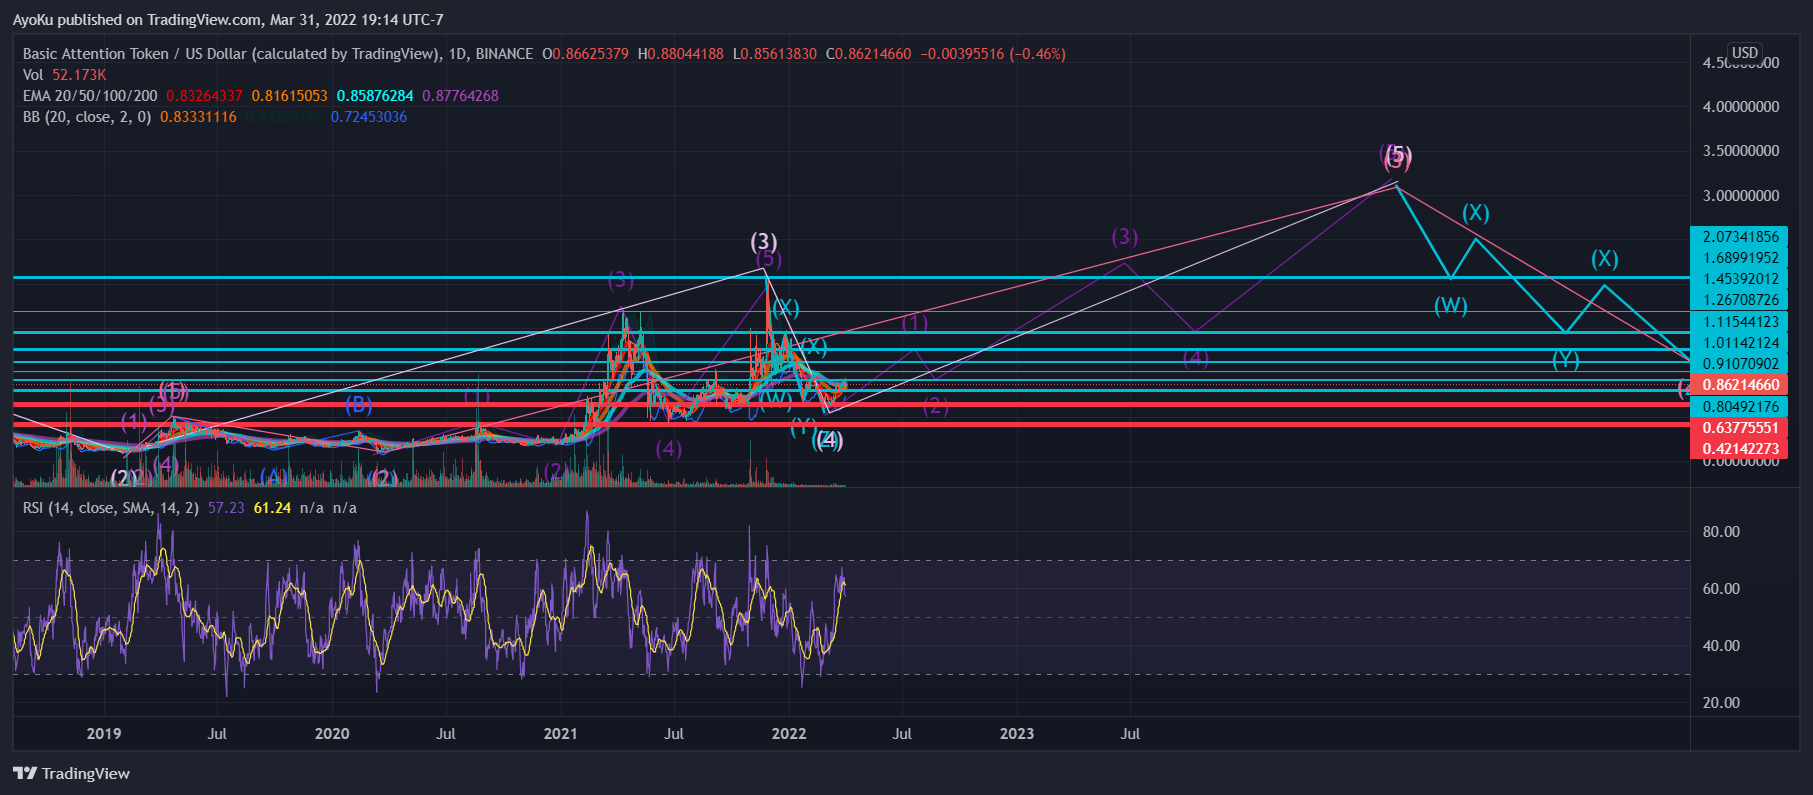Click the 0.86214660 current price label
This screenshot has height=795, width=1813.
[1740, 385]
